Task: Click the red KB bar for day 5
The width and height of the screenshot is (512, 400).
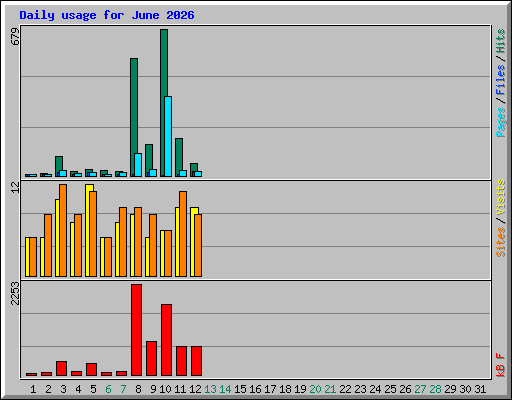Action: (92, 370)
